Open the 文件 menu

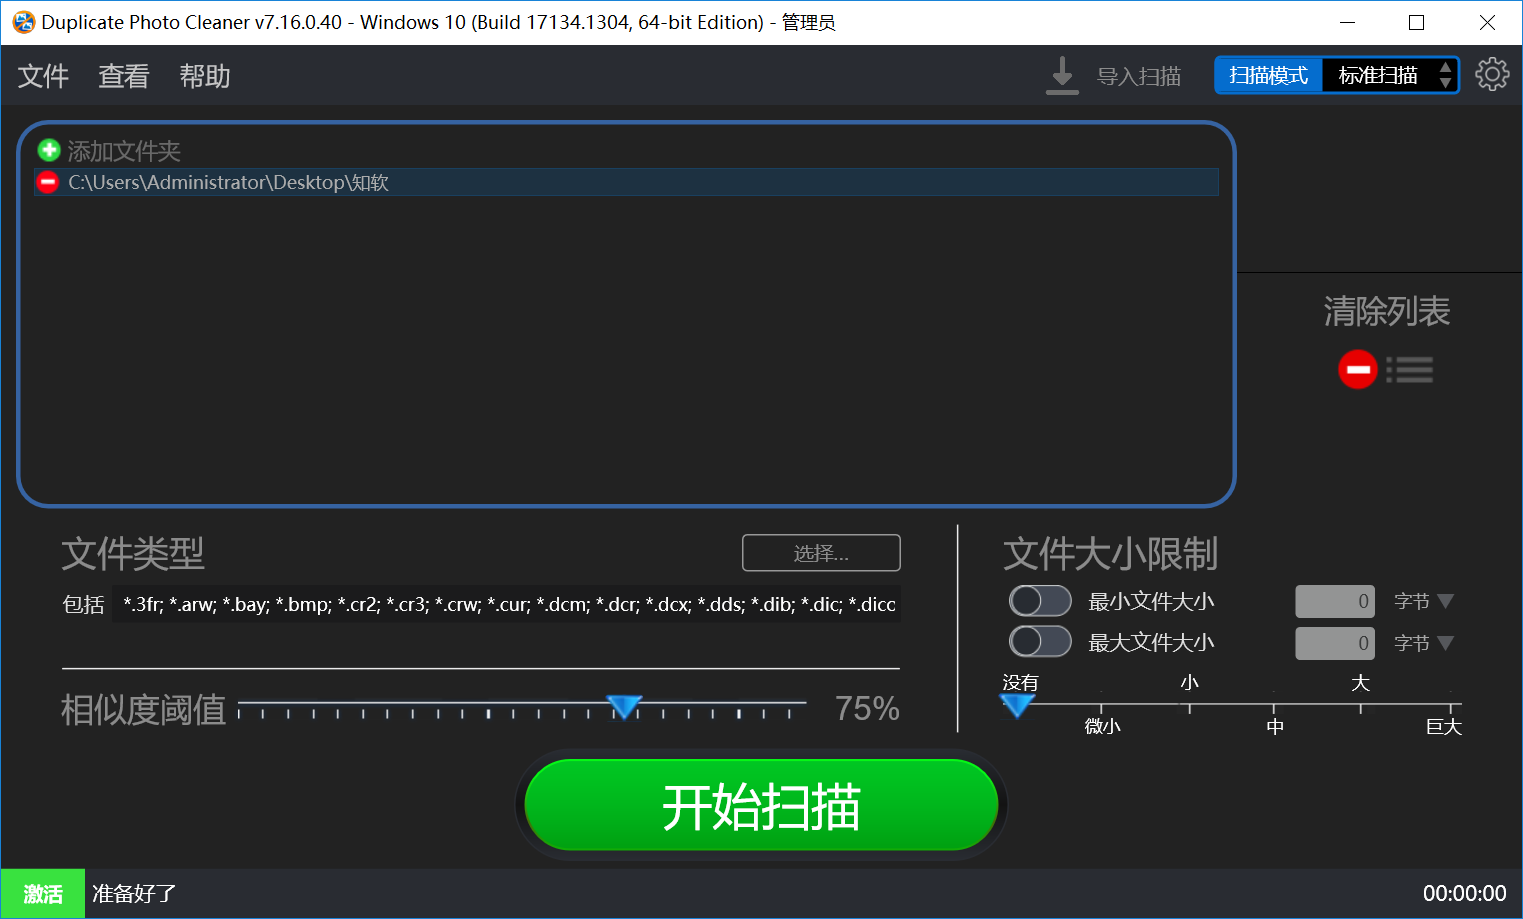pos(43,76)
